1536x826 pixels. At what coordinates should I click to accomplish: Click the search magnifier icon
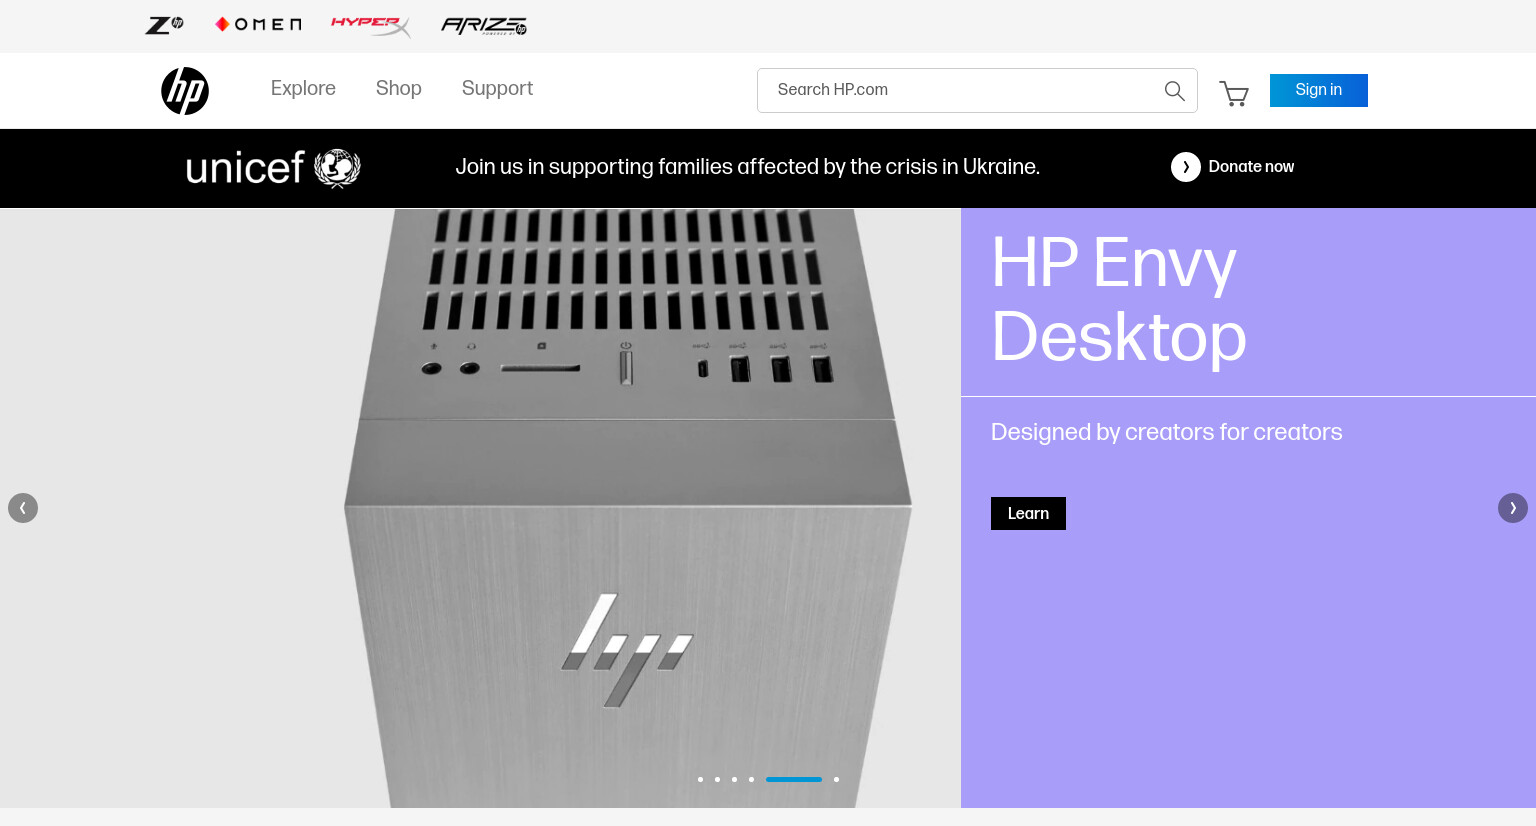click(x=1175, y=91)
